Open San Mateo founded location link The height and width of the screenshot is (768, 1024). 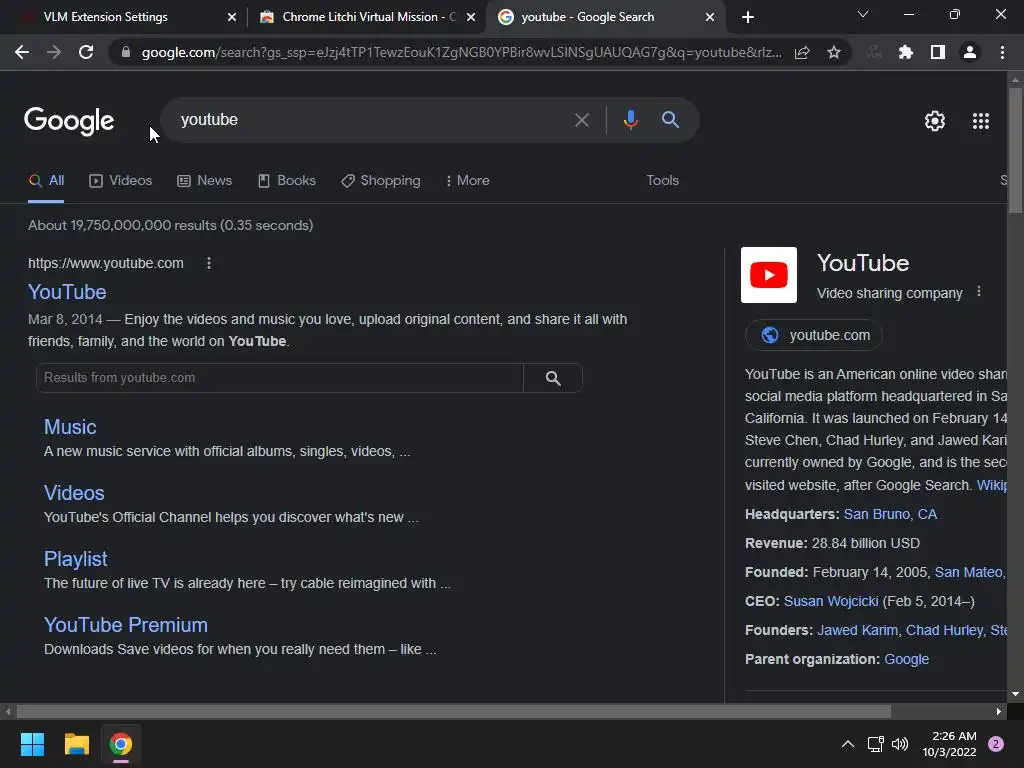pos(970,573)
